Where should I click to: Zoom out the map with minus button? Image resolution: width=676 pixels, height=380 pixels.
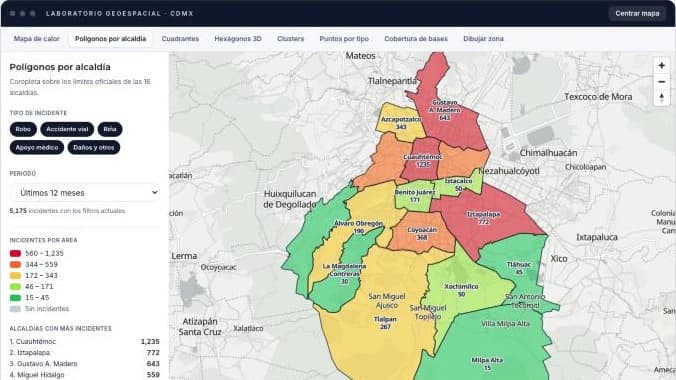coord(661,82)
